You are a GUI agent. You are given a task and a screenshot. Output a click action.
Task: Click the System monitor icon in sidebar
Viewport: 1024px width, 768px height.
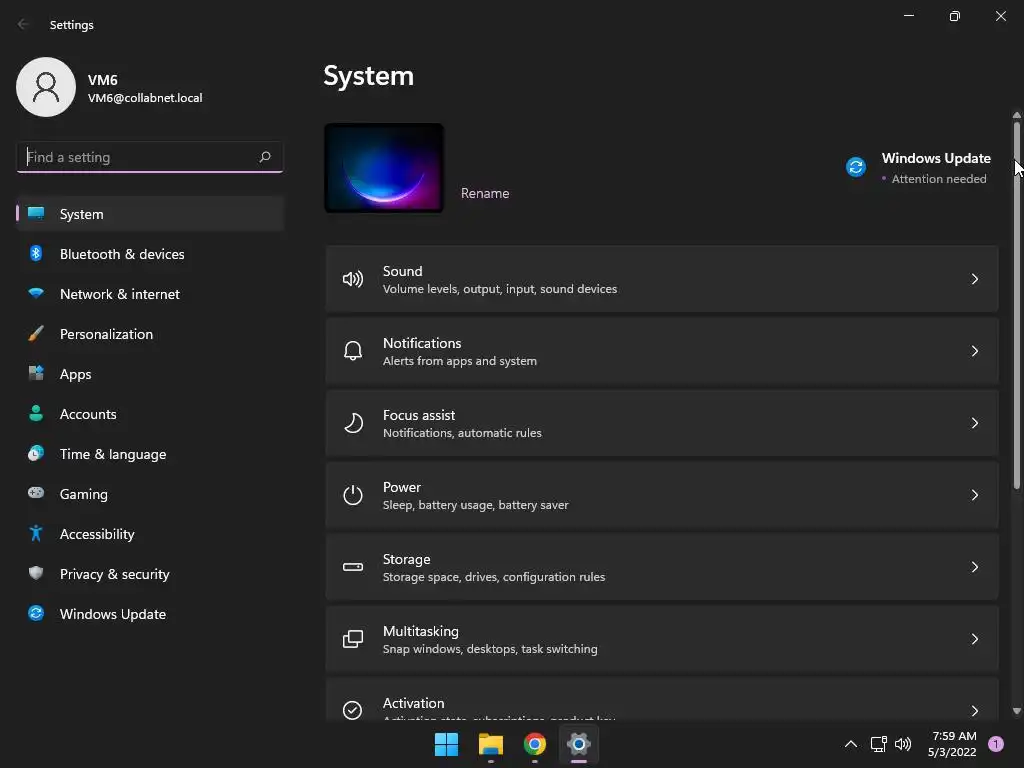(x=36, y=214)
